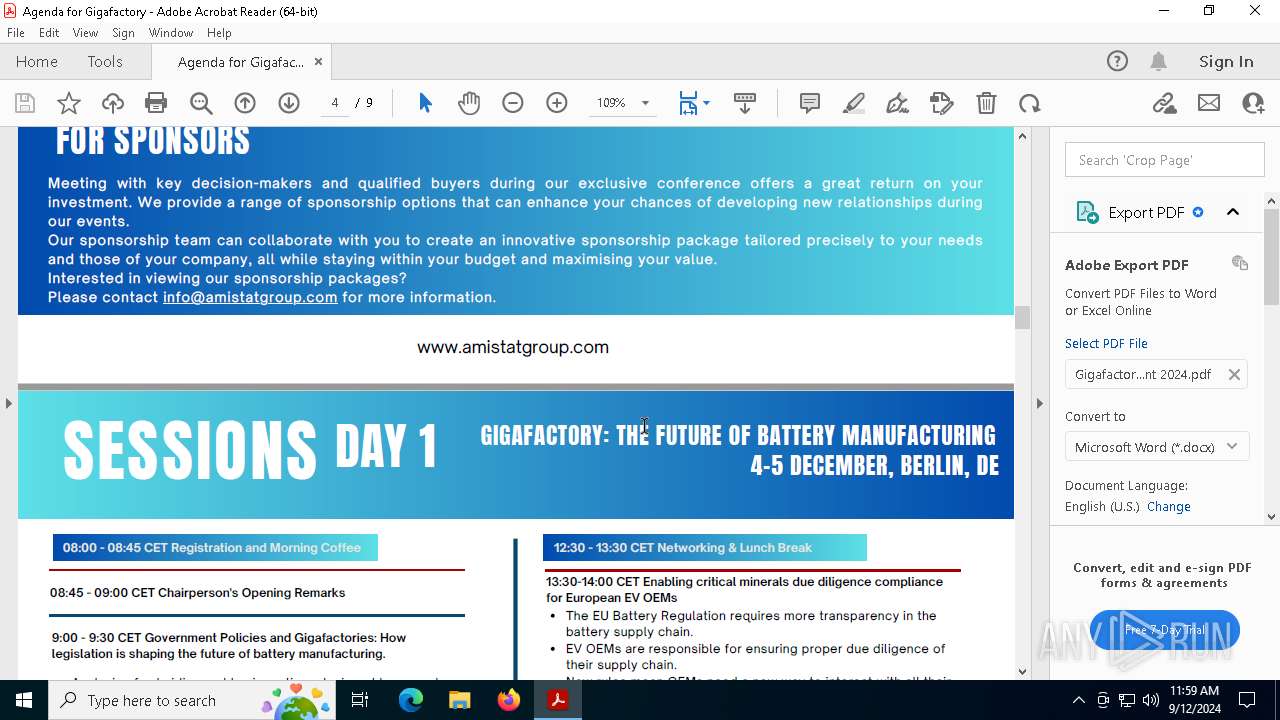Click the volume icon in system tray
Viewport: 1280px width, 720px height.
click(1151, 700)
